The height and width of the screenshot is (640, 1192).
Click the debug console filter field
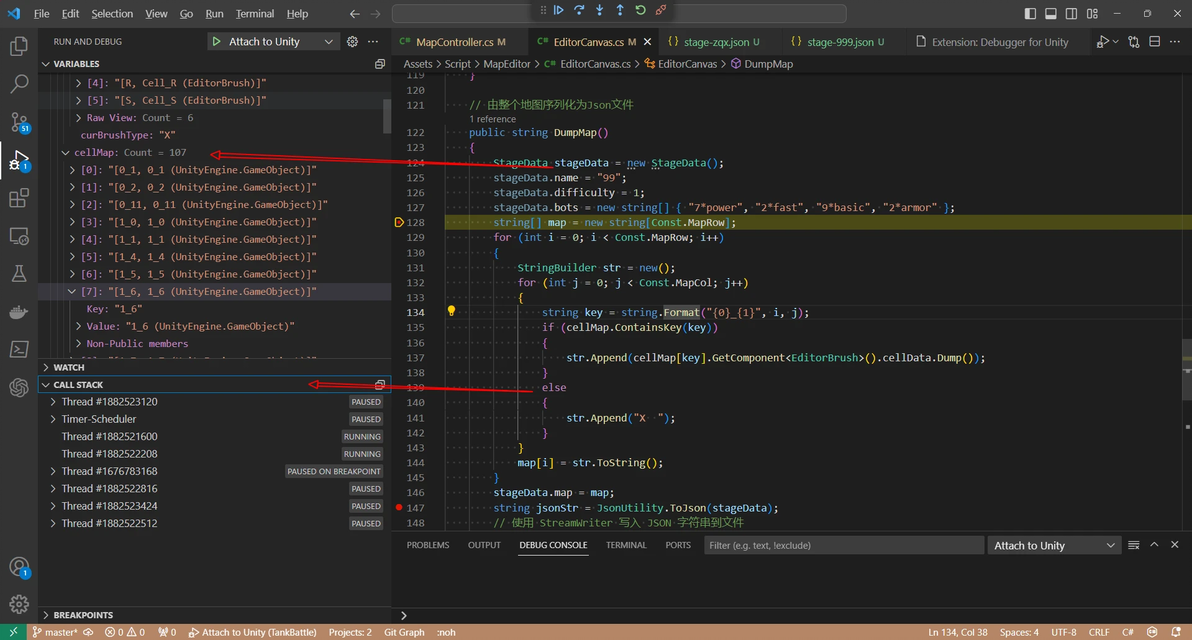point(844,546)
